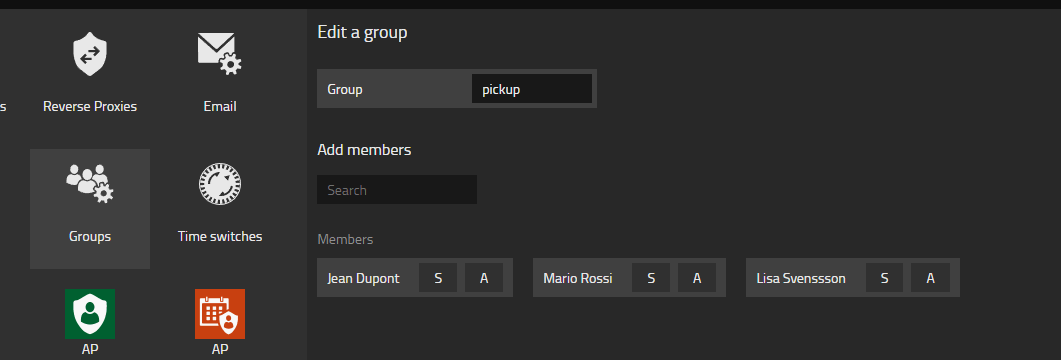This screenshot has height=360, width=1061.
Task: Toggle A for Mario Rossi
Action: pos(697,277)
